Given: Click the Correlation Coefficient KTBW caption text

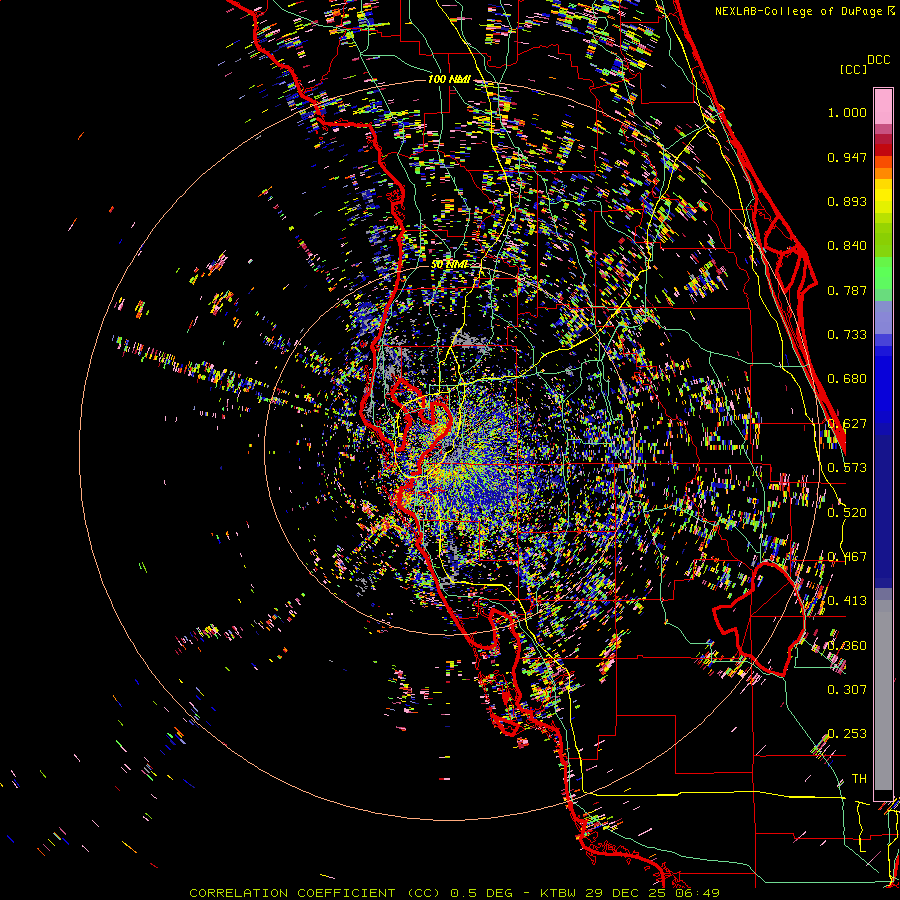Looking at the screenshot, I should tap(454, 893).
